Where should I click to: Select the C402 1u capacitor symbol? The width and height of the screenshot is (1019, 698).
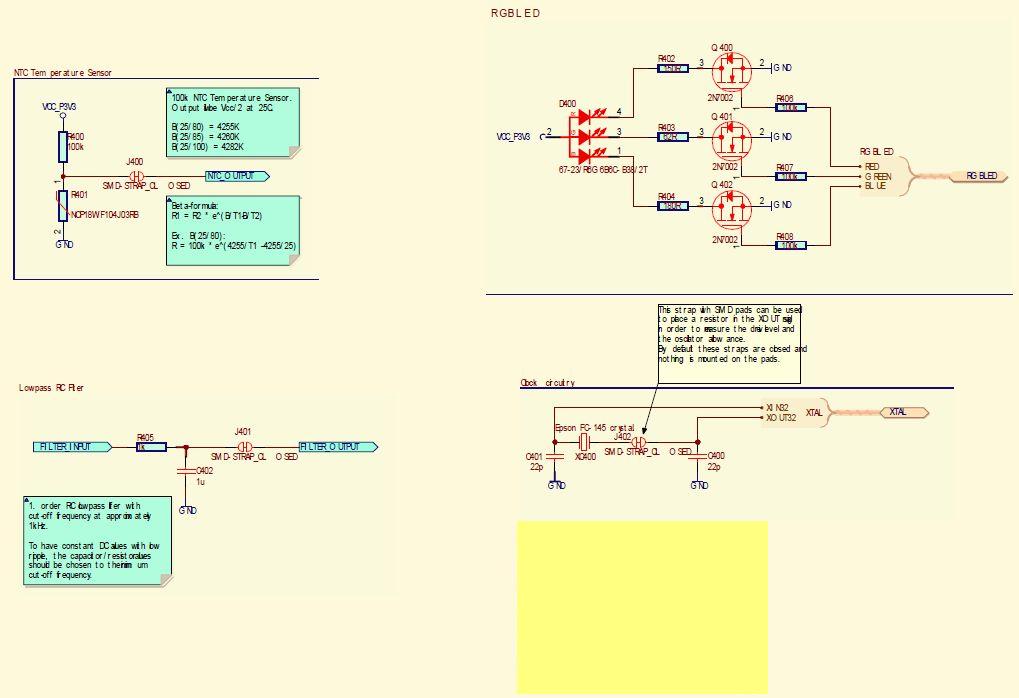click(x=188, y=470)
